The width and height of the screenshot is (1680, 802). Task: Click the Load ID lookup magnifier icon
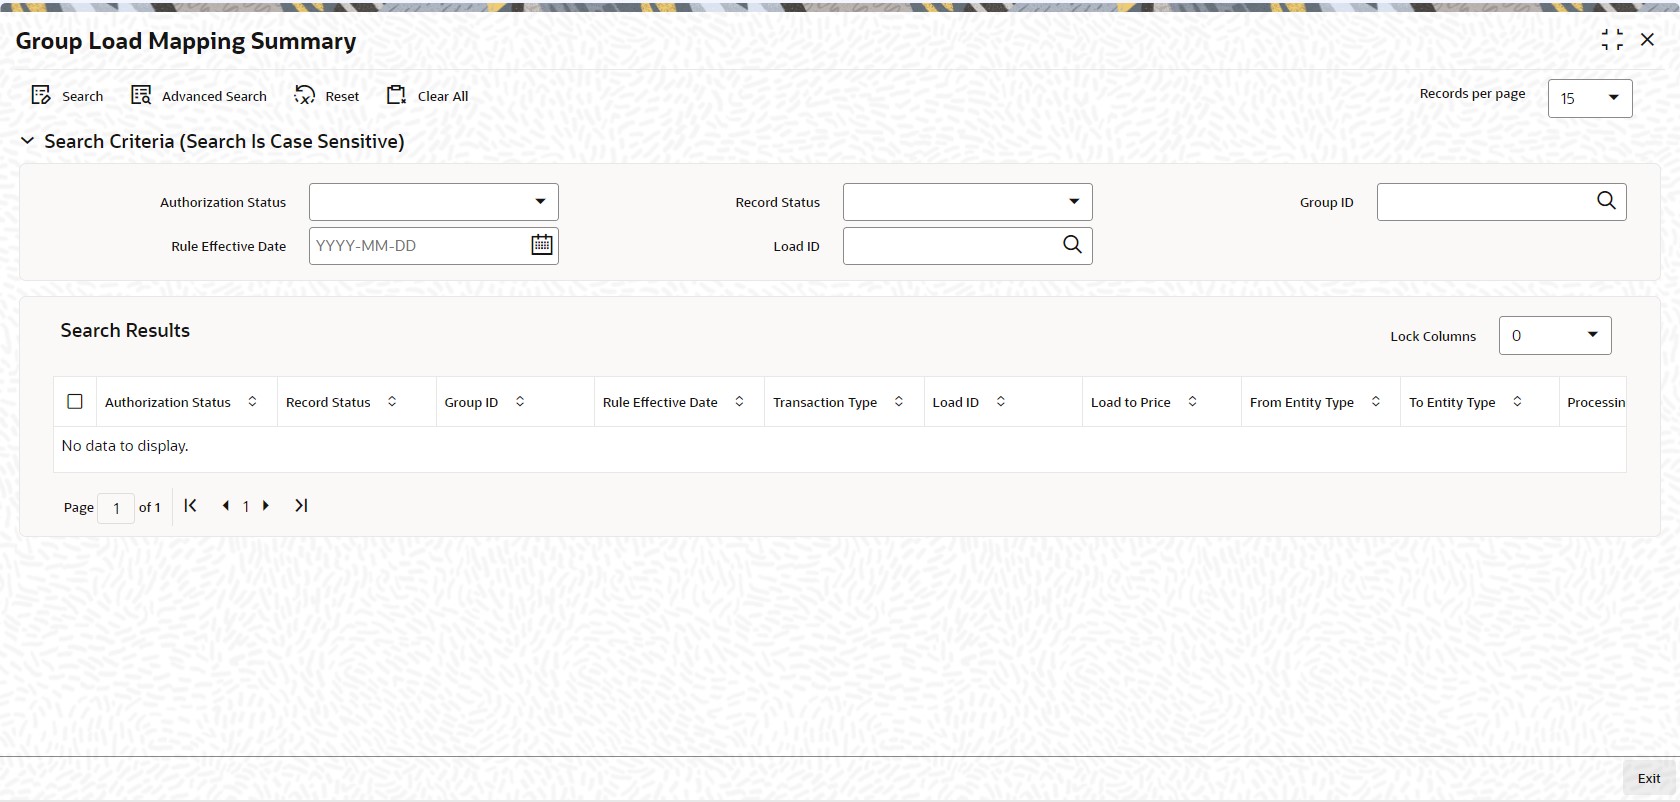[x=1072, y=245]
